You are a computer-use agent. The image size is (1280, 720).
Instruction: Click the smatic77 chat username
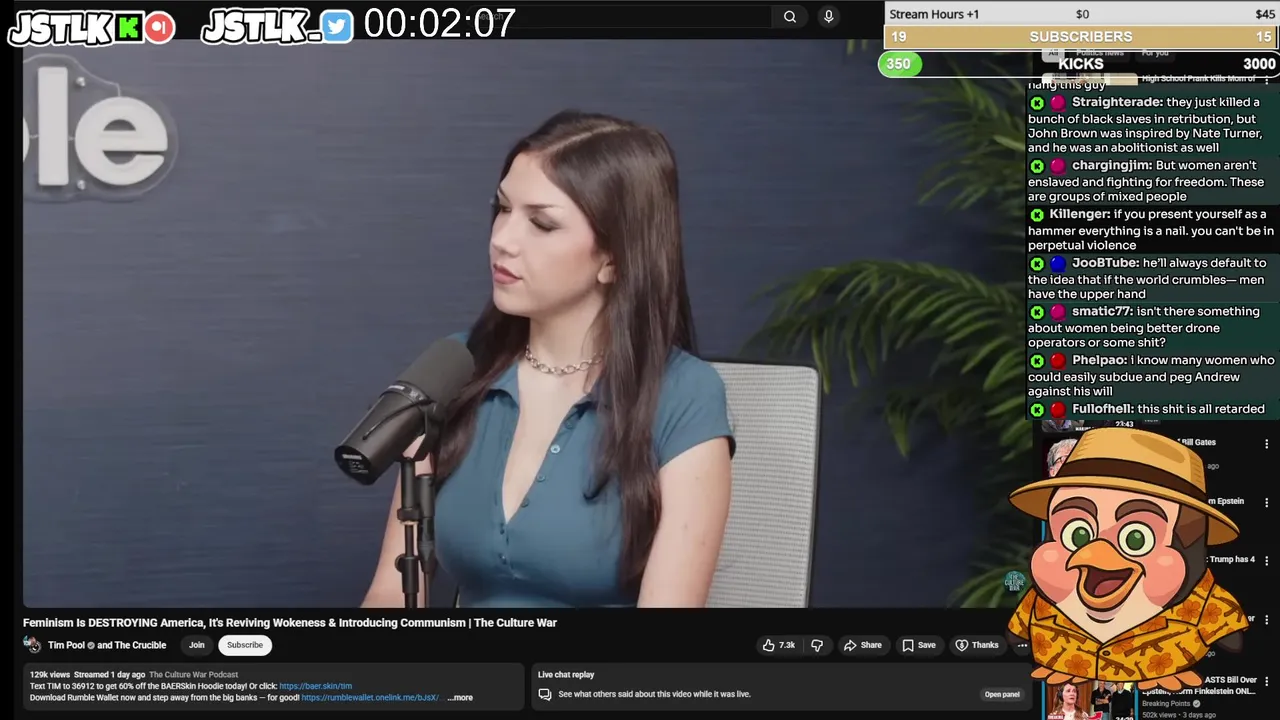1101,311
